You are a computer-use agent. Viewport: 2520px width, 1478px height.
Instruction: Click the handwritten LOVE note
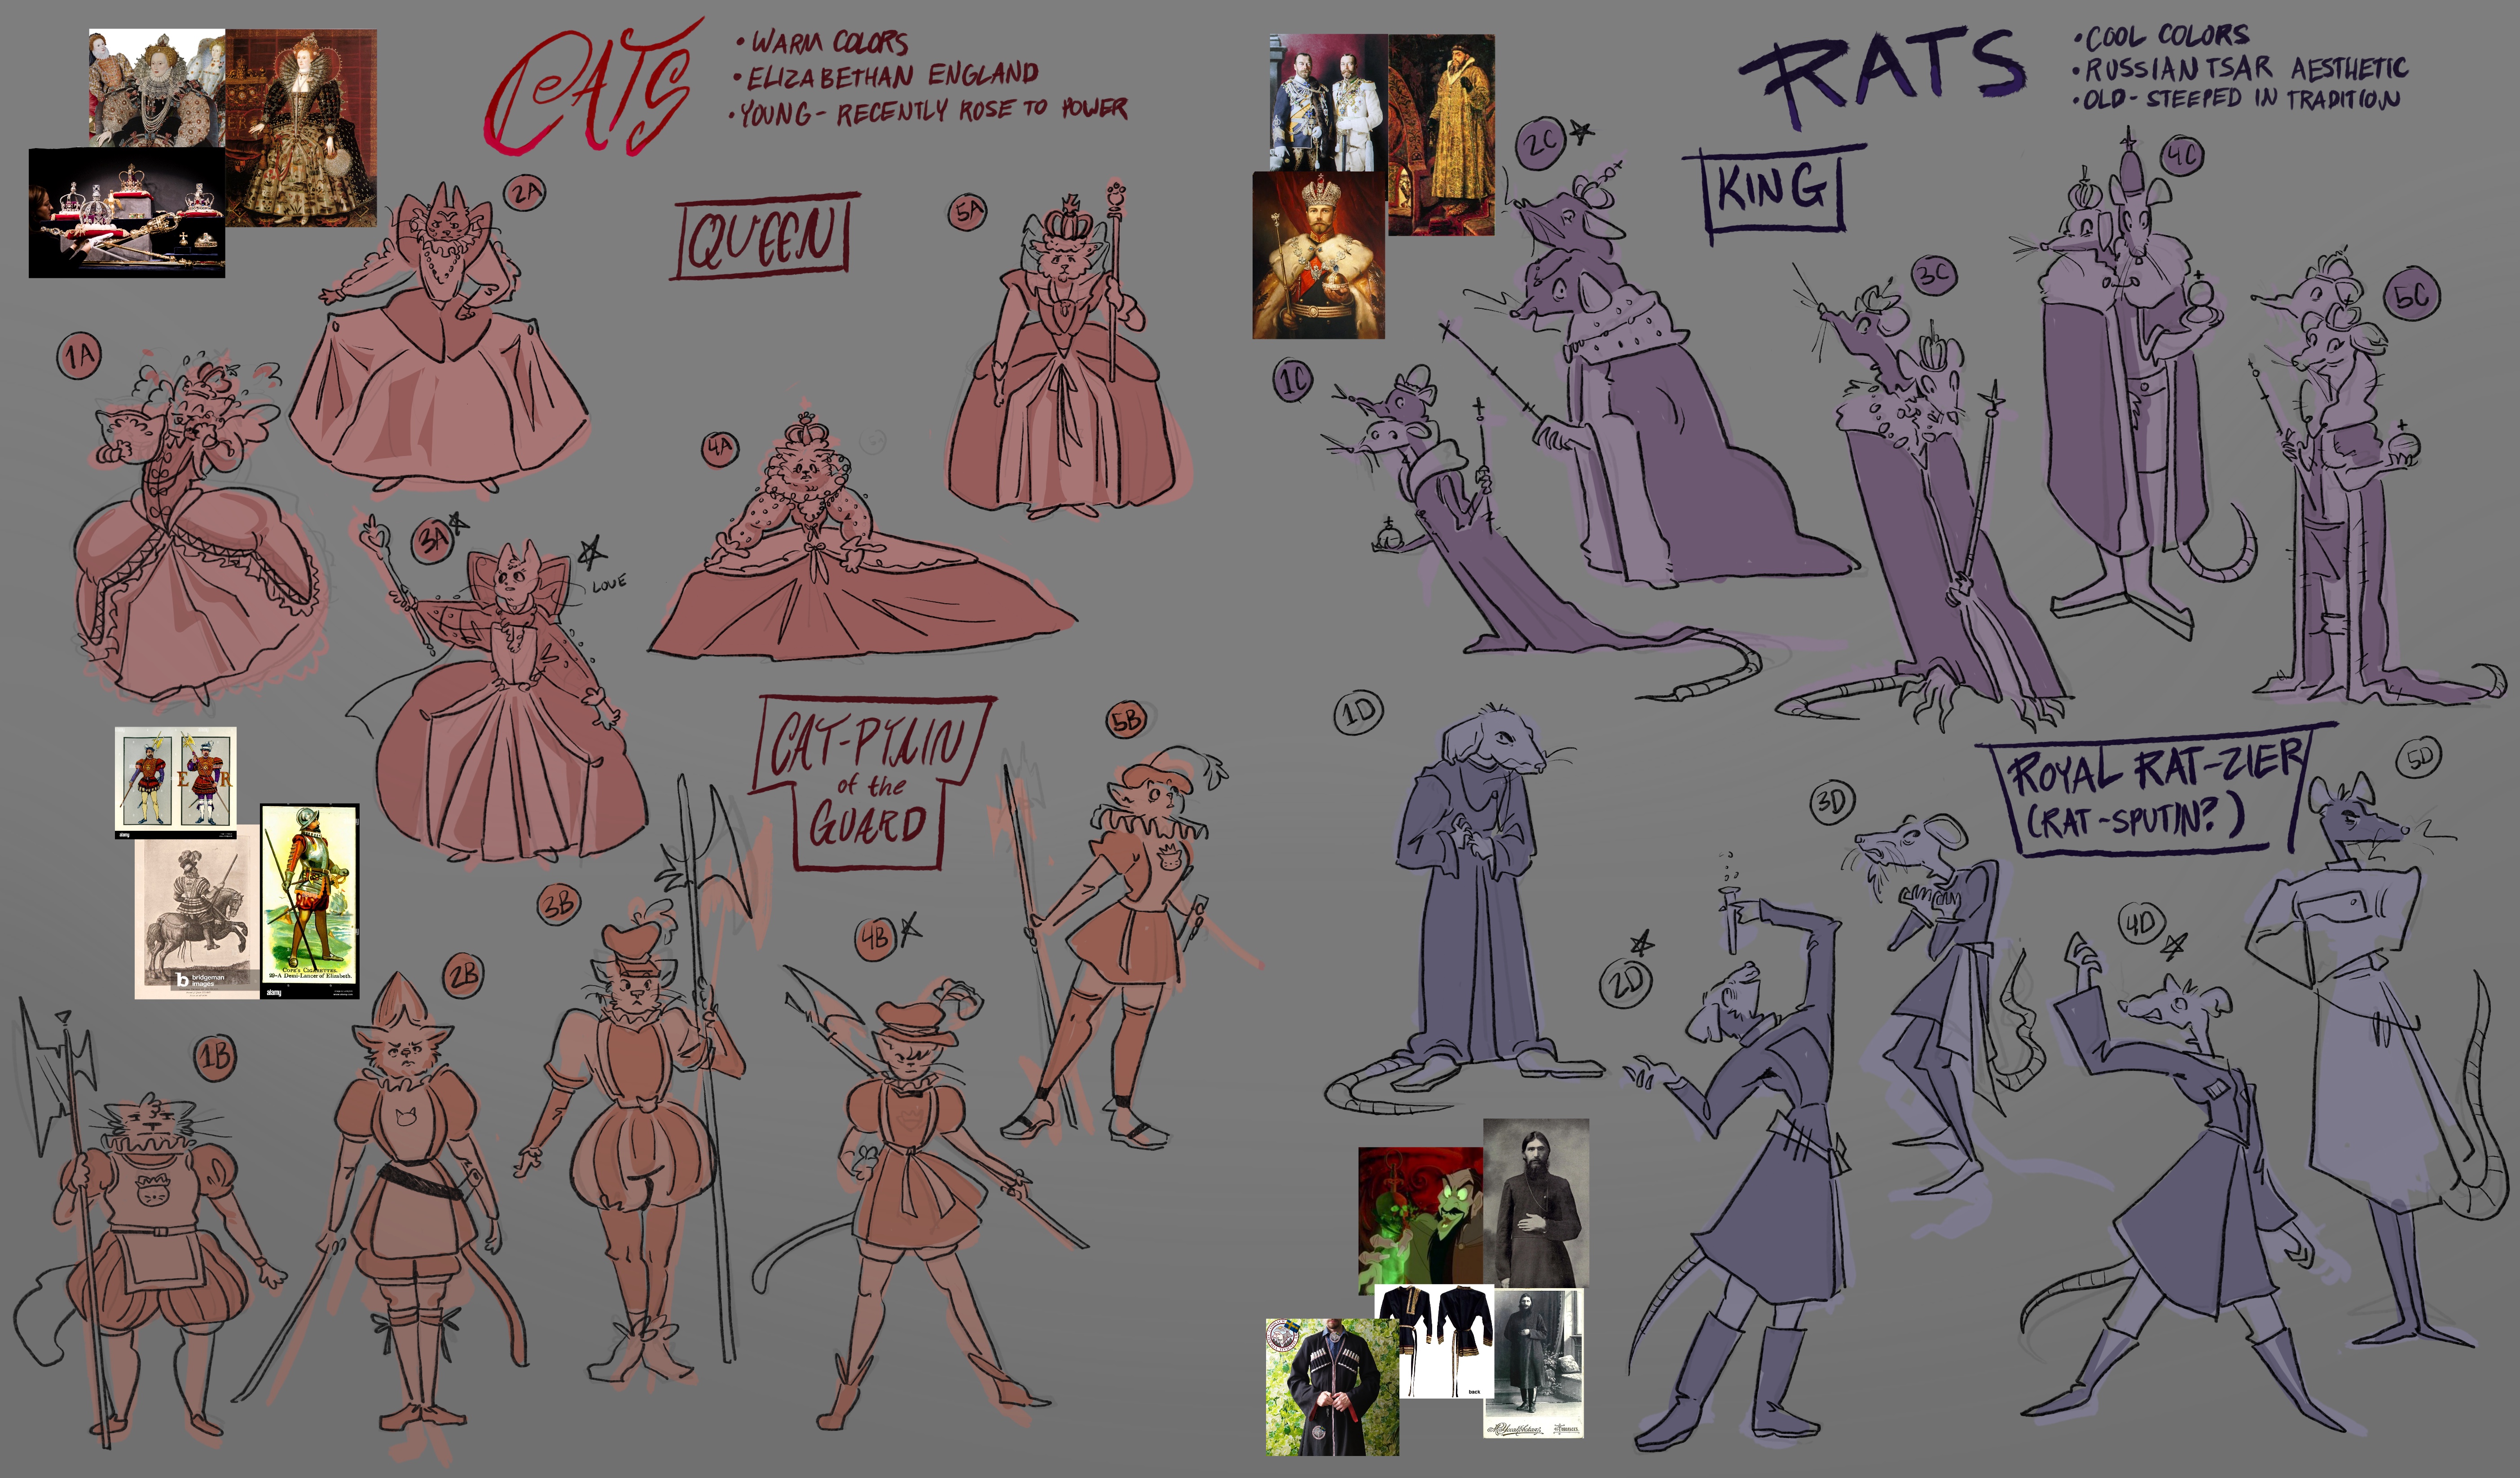tap(608, 583)
